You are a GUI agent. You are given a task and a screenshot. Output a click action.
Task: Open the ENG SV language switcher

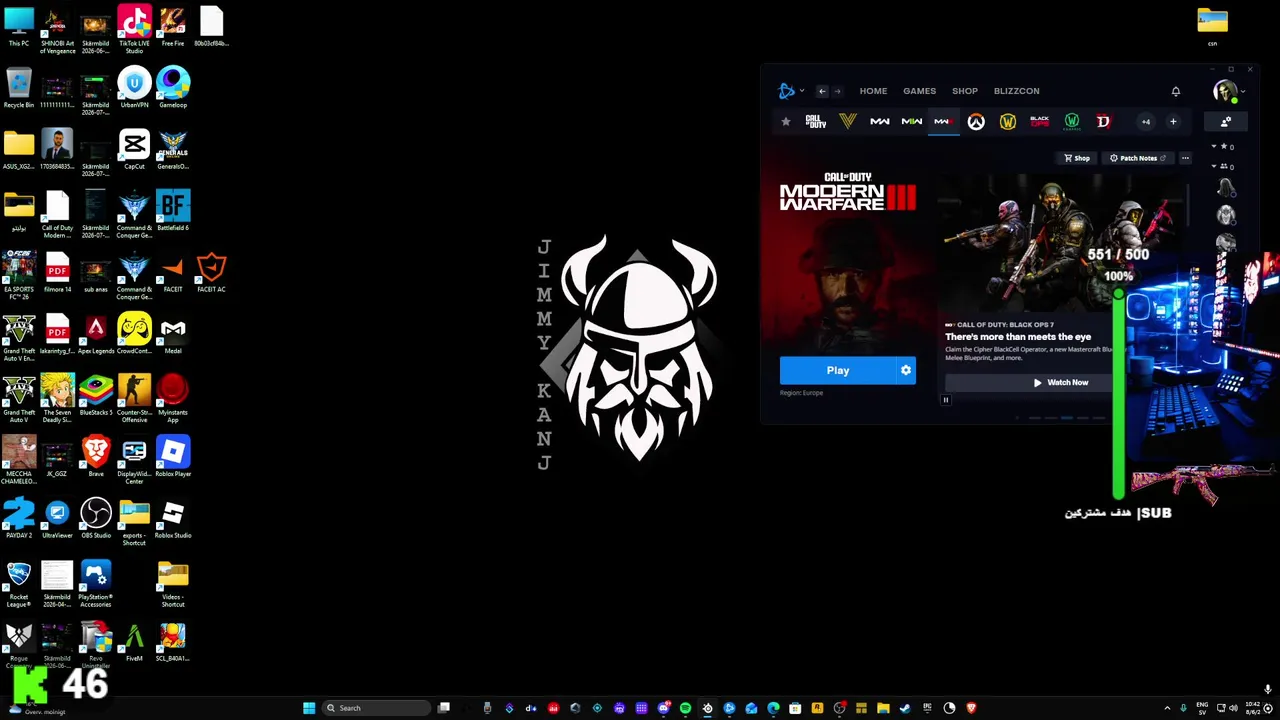(x=1202, y=708)
